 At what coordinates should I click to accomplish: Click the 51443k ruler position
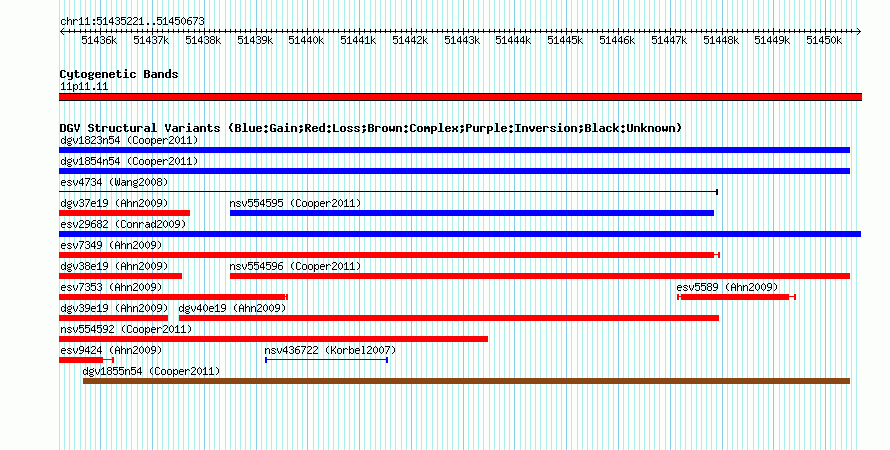coord(462,40)
